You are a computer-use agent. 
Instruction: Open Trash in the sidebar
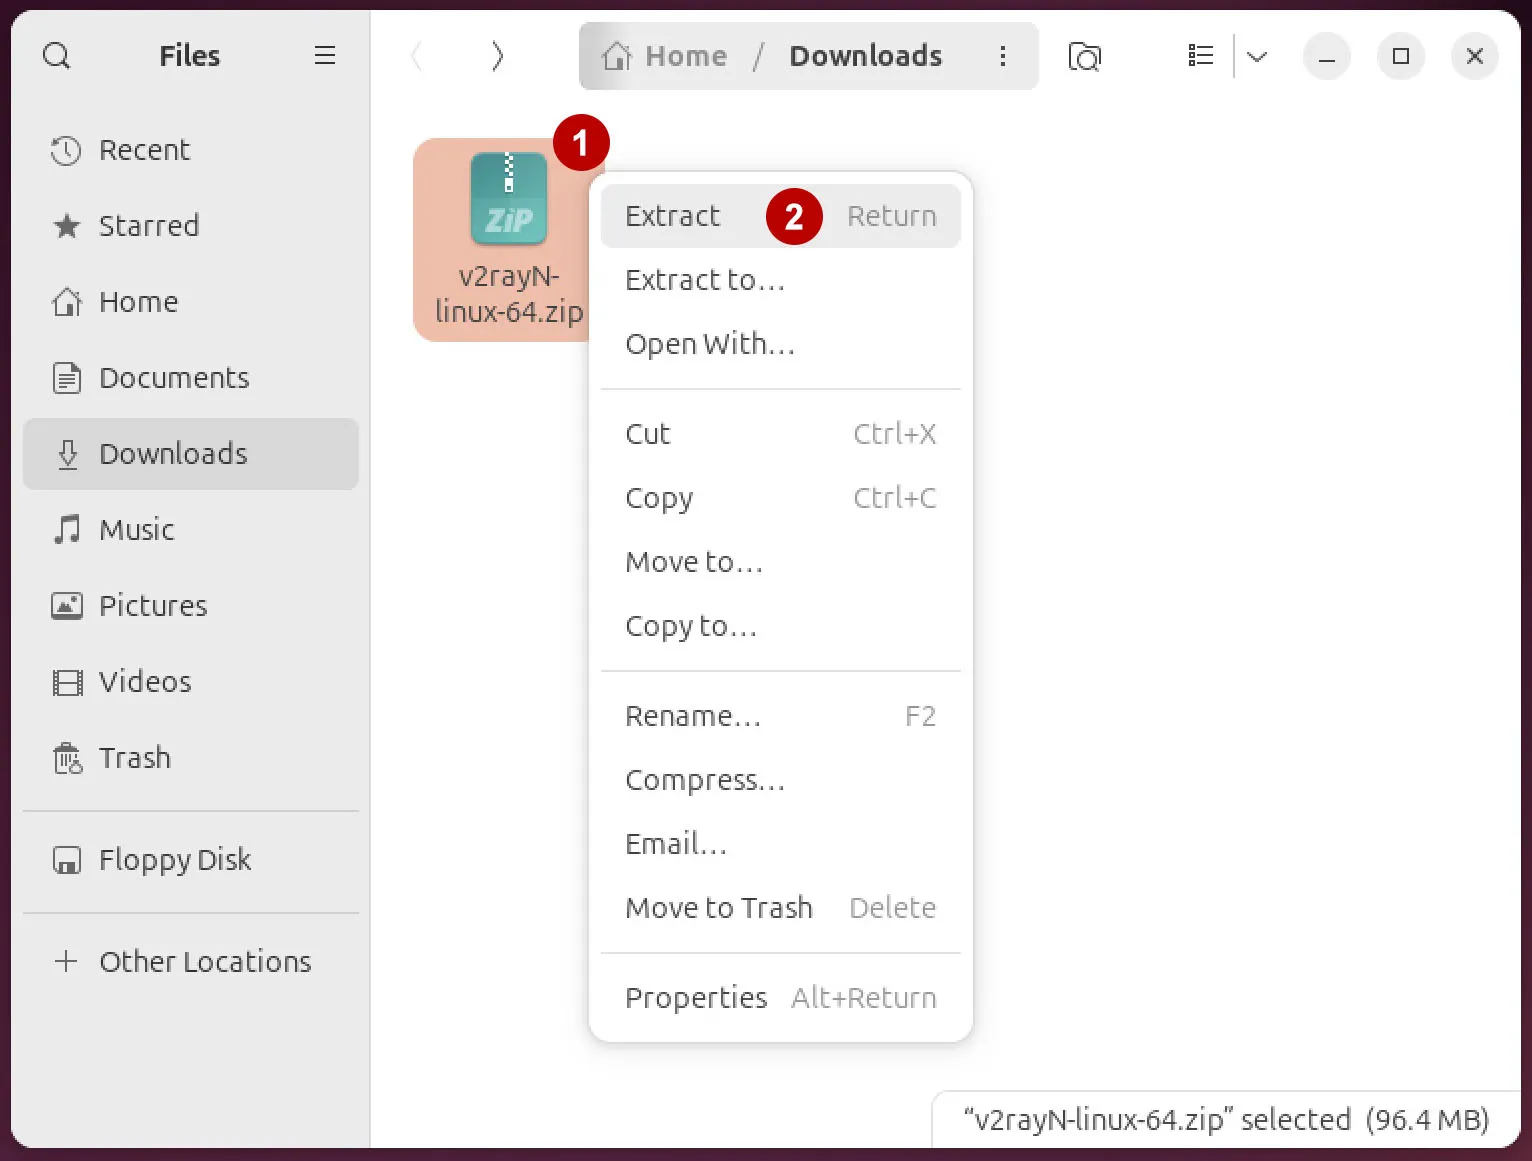pyautogui.click(x=191, y=758)
